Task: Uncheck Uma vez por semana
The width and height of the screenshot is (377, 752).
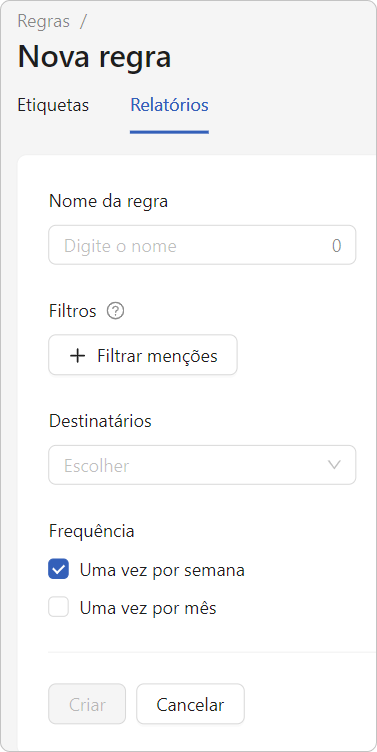Action: [59, 570]
